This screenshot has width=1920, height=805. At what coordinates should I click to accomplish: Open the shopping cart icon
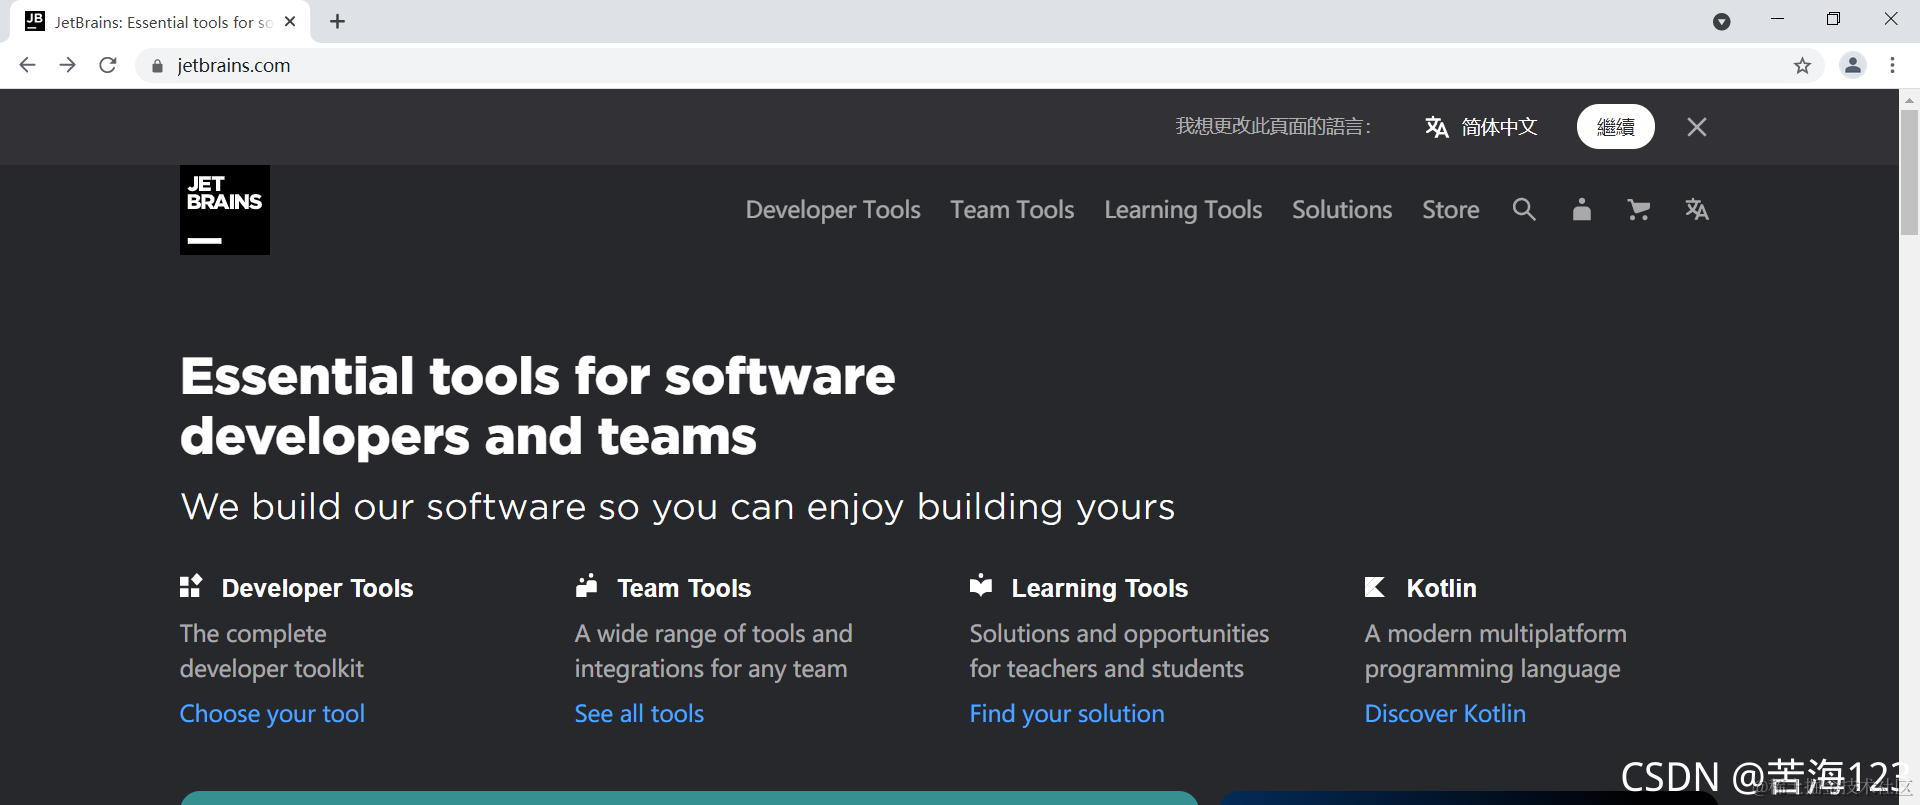(x=1638, y=209)
